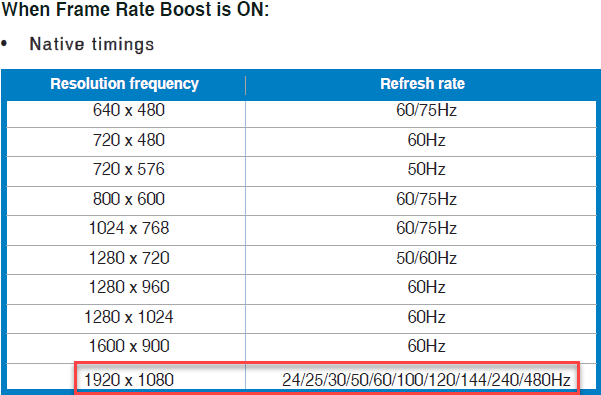Click the Native timings bullet text

(92, 44)
